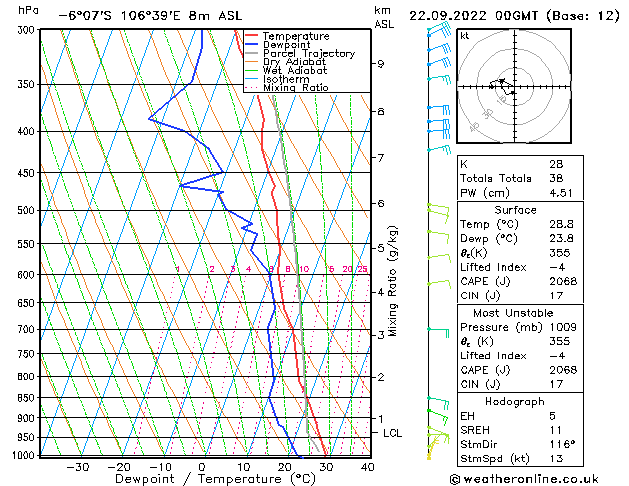Select the 9 km altitude label

pos(381,64)
